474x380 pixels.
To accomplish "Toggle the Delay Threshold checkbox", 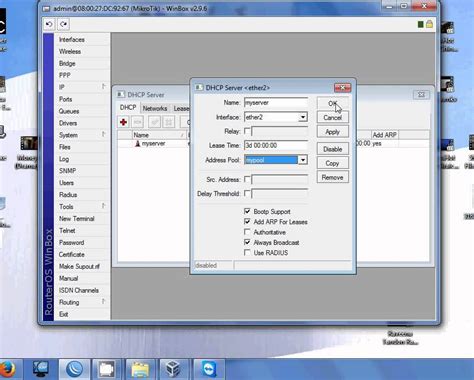I will [x=247, y=193].
